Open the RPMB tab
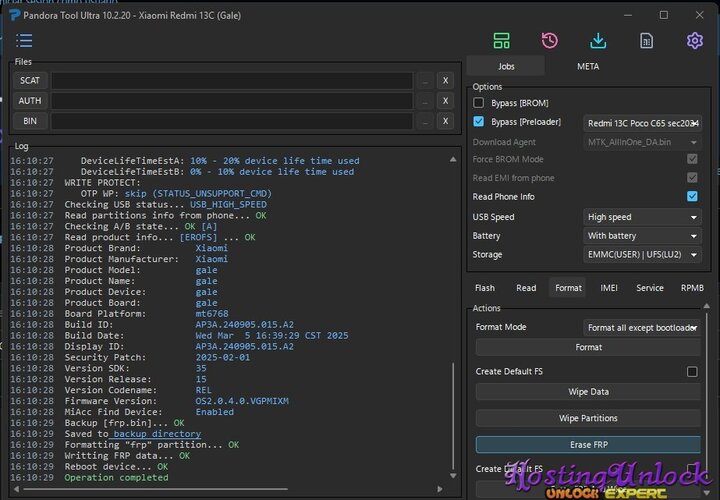Screen dimensions: 720x500 coord(692,288)
